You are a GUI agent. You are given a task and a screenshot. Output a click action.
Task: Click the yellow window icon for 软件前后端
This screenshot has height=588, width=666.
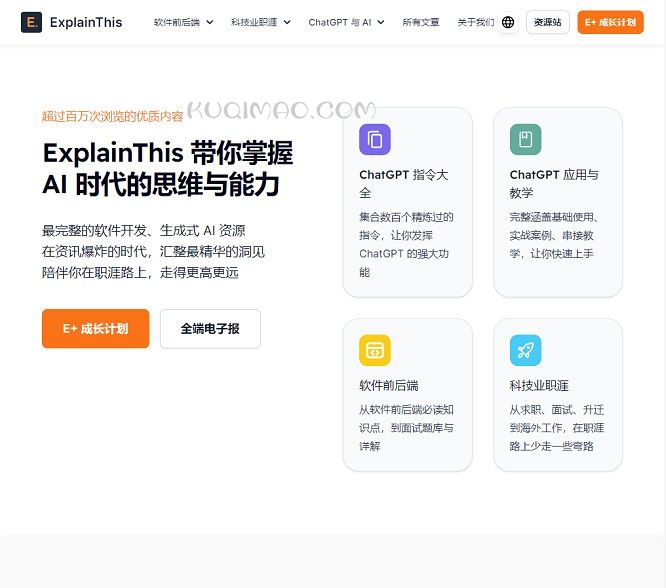click(x=375, y=350)
